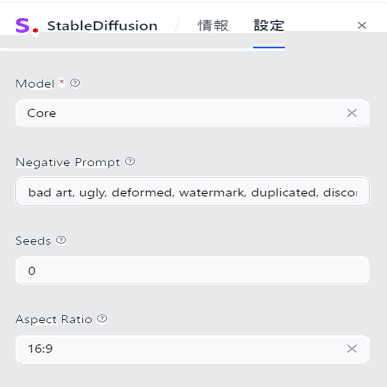Image resolution: width=387 pixels, height=387 pixels.
Task: Select the 設定 tab
Action: pos(269,26)
